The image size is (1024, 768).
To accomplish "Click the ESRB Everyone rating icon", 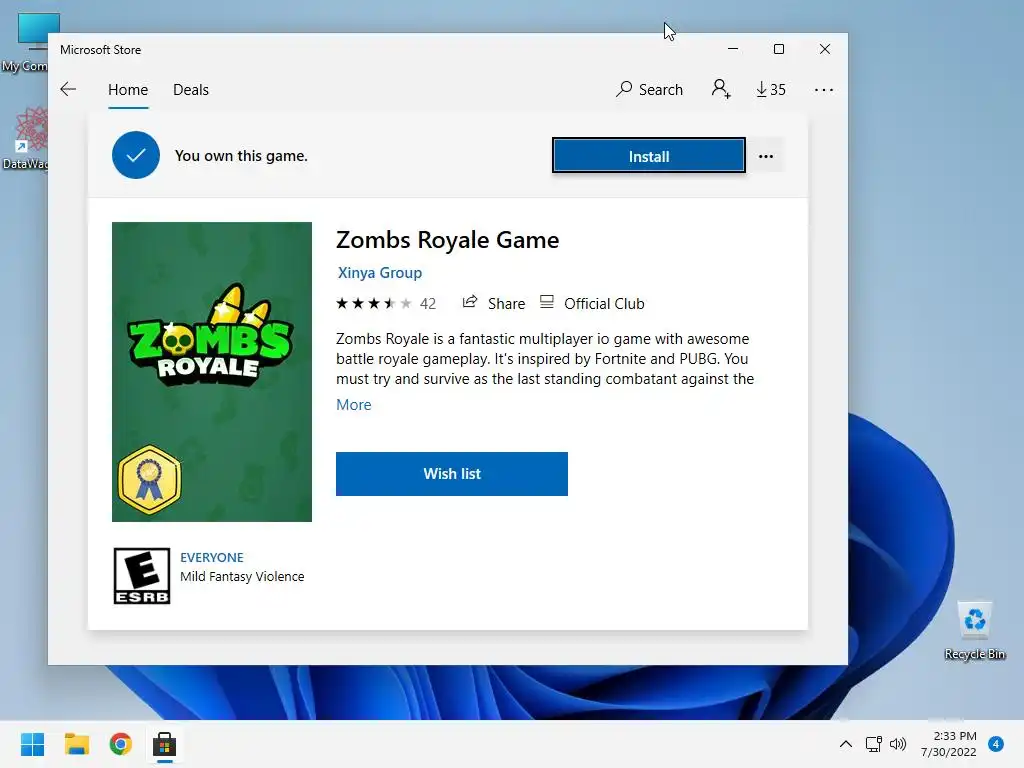I will [x=142, y=575].
